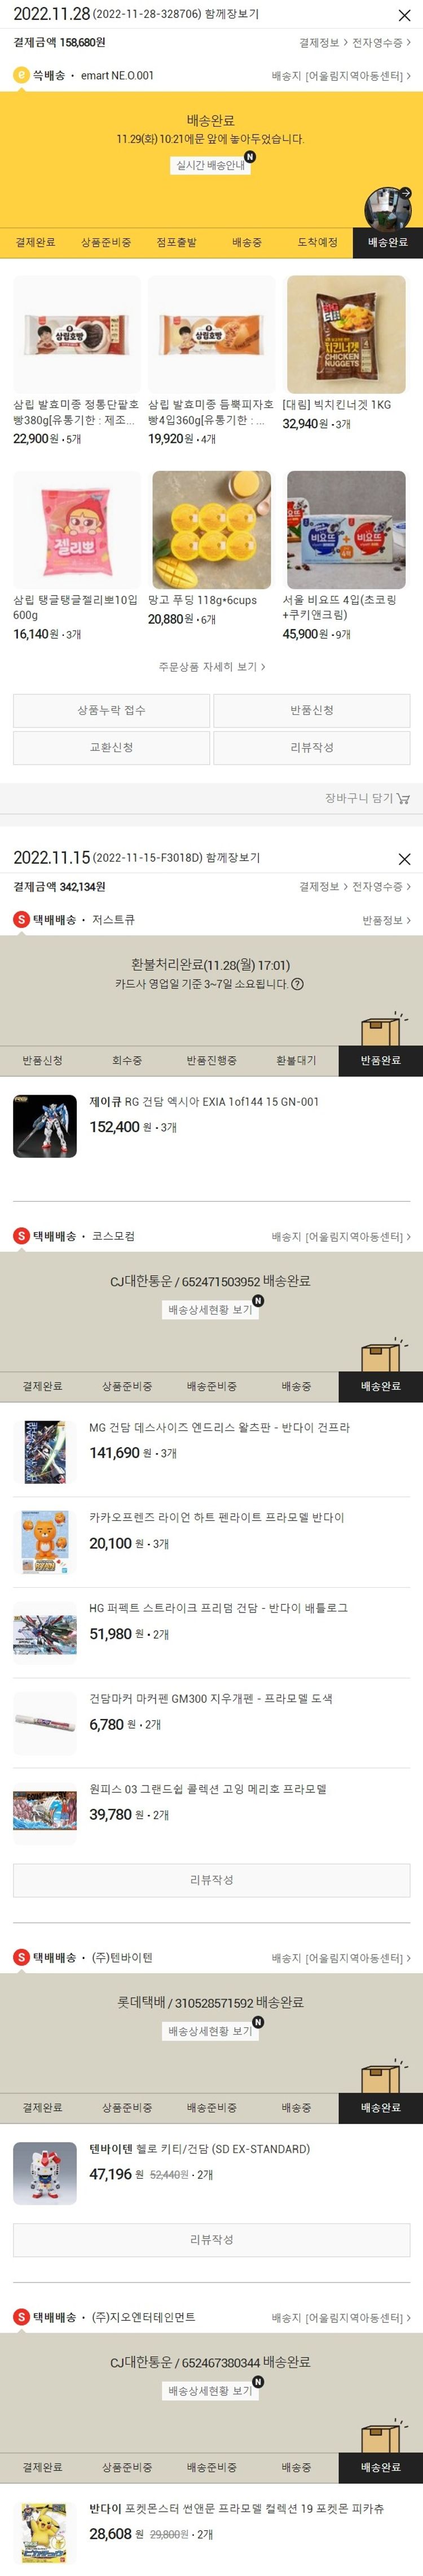The width and height of the screenshot is (423, 2576).
Task: Open the 빅치킨너겟 1KG product image
Action: (x=346, y=334)
